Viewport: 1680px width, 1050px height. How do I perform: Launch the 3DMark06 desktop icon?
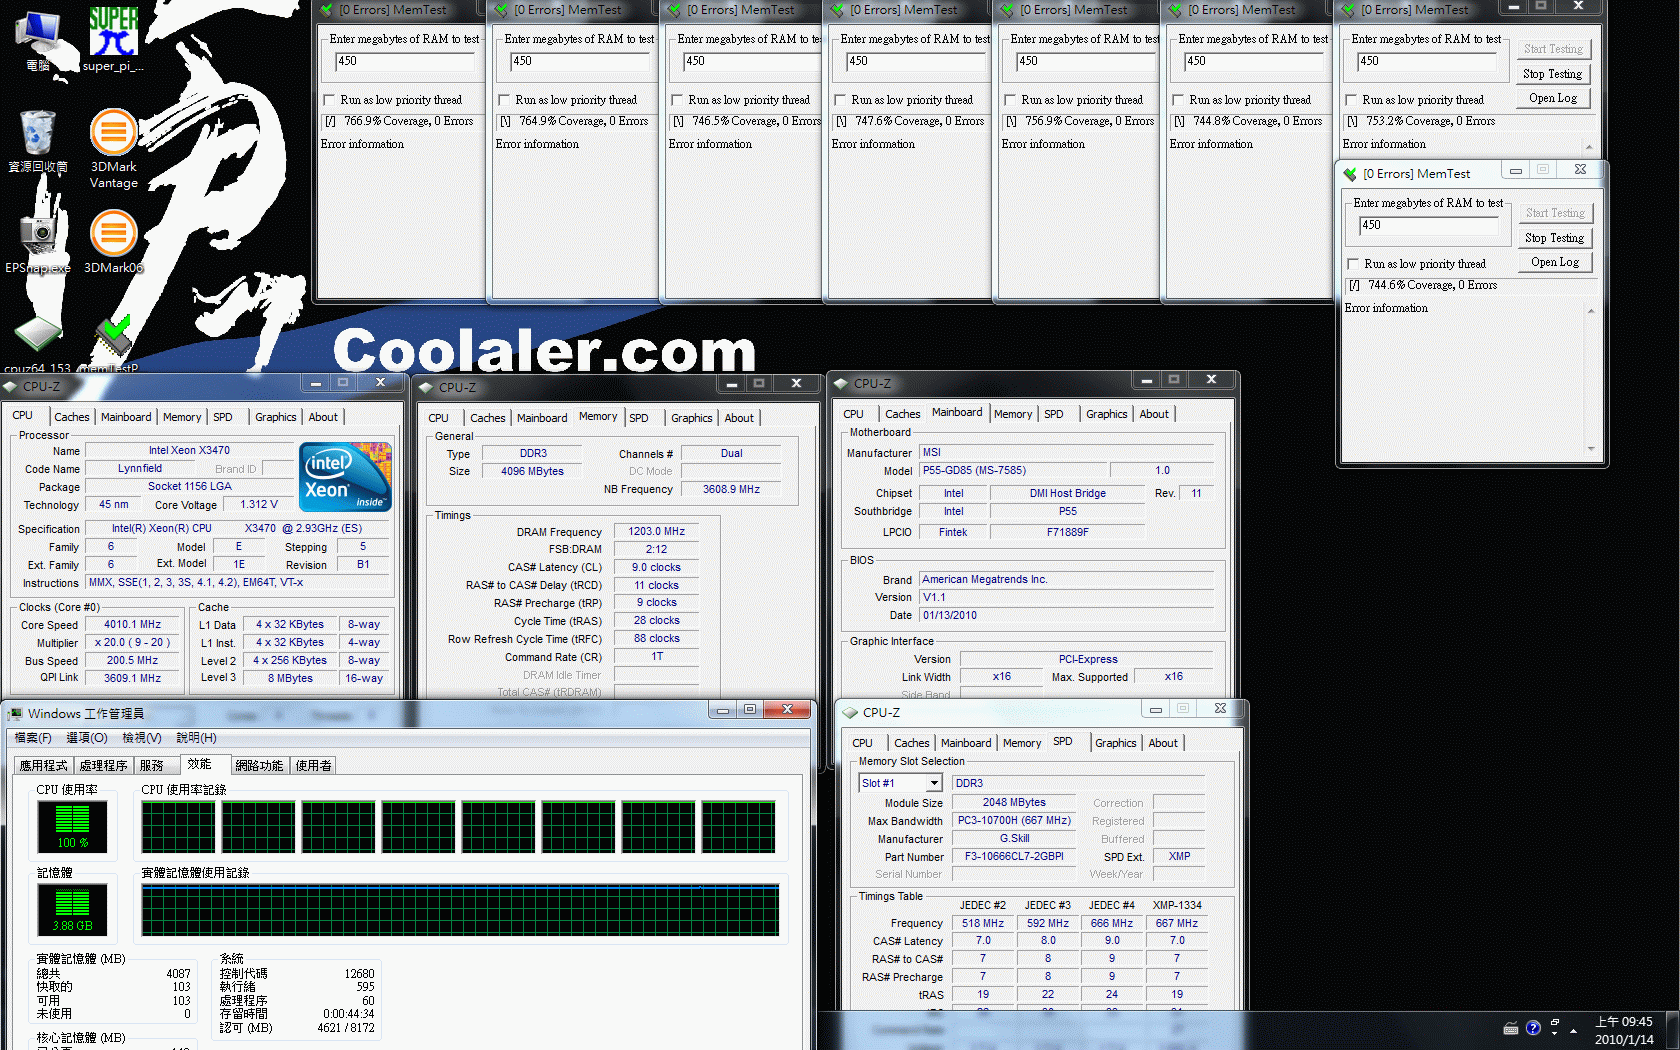click(x=114, y=242)
